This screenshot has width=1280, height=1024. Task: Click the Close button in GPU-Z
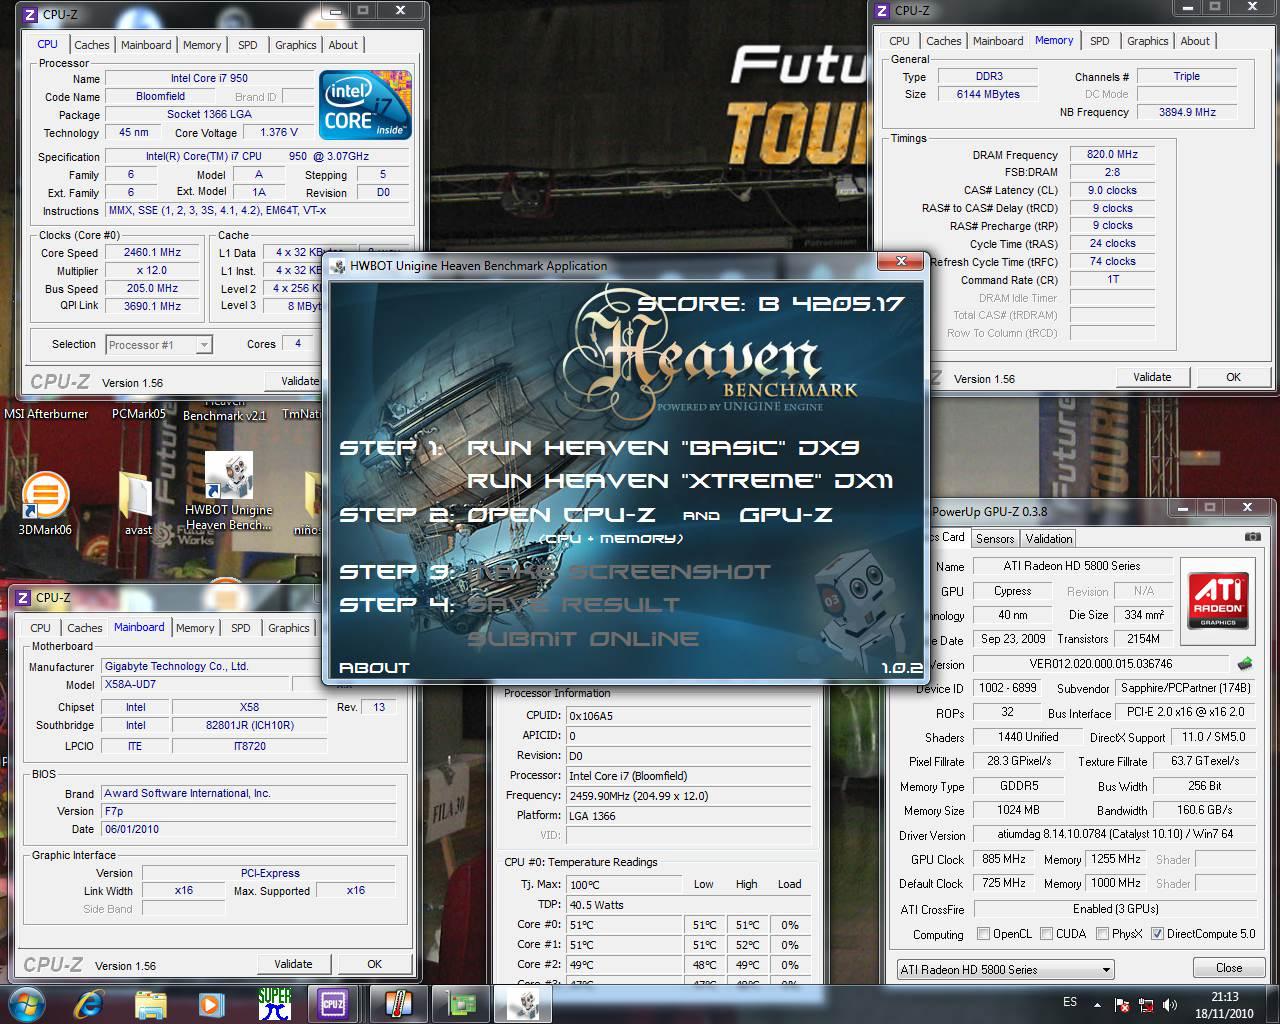pos(1229,968)
